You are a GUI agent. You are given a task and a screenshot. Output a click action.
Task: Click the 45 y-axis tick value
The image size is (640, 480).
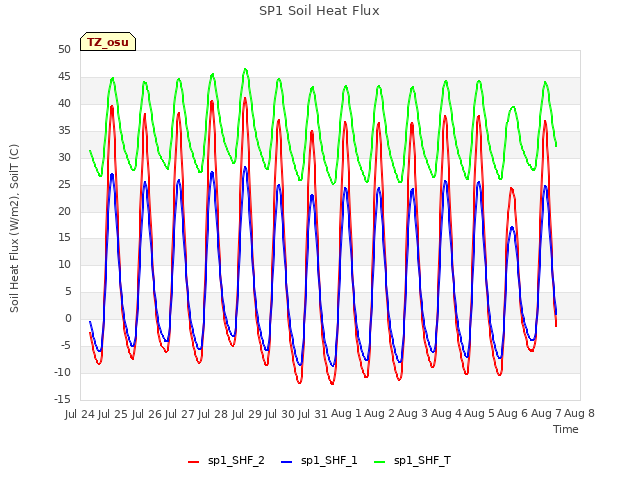(x=64, y=77)
